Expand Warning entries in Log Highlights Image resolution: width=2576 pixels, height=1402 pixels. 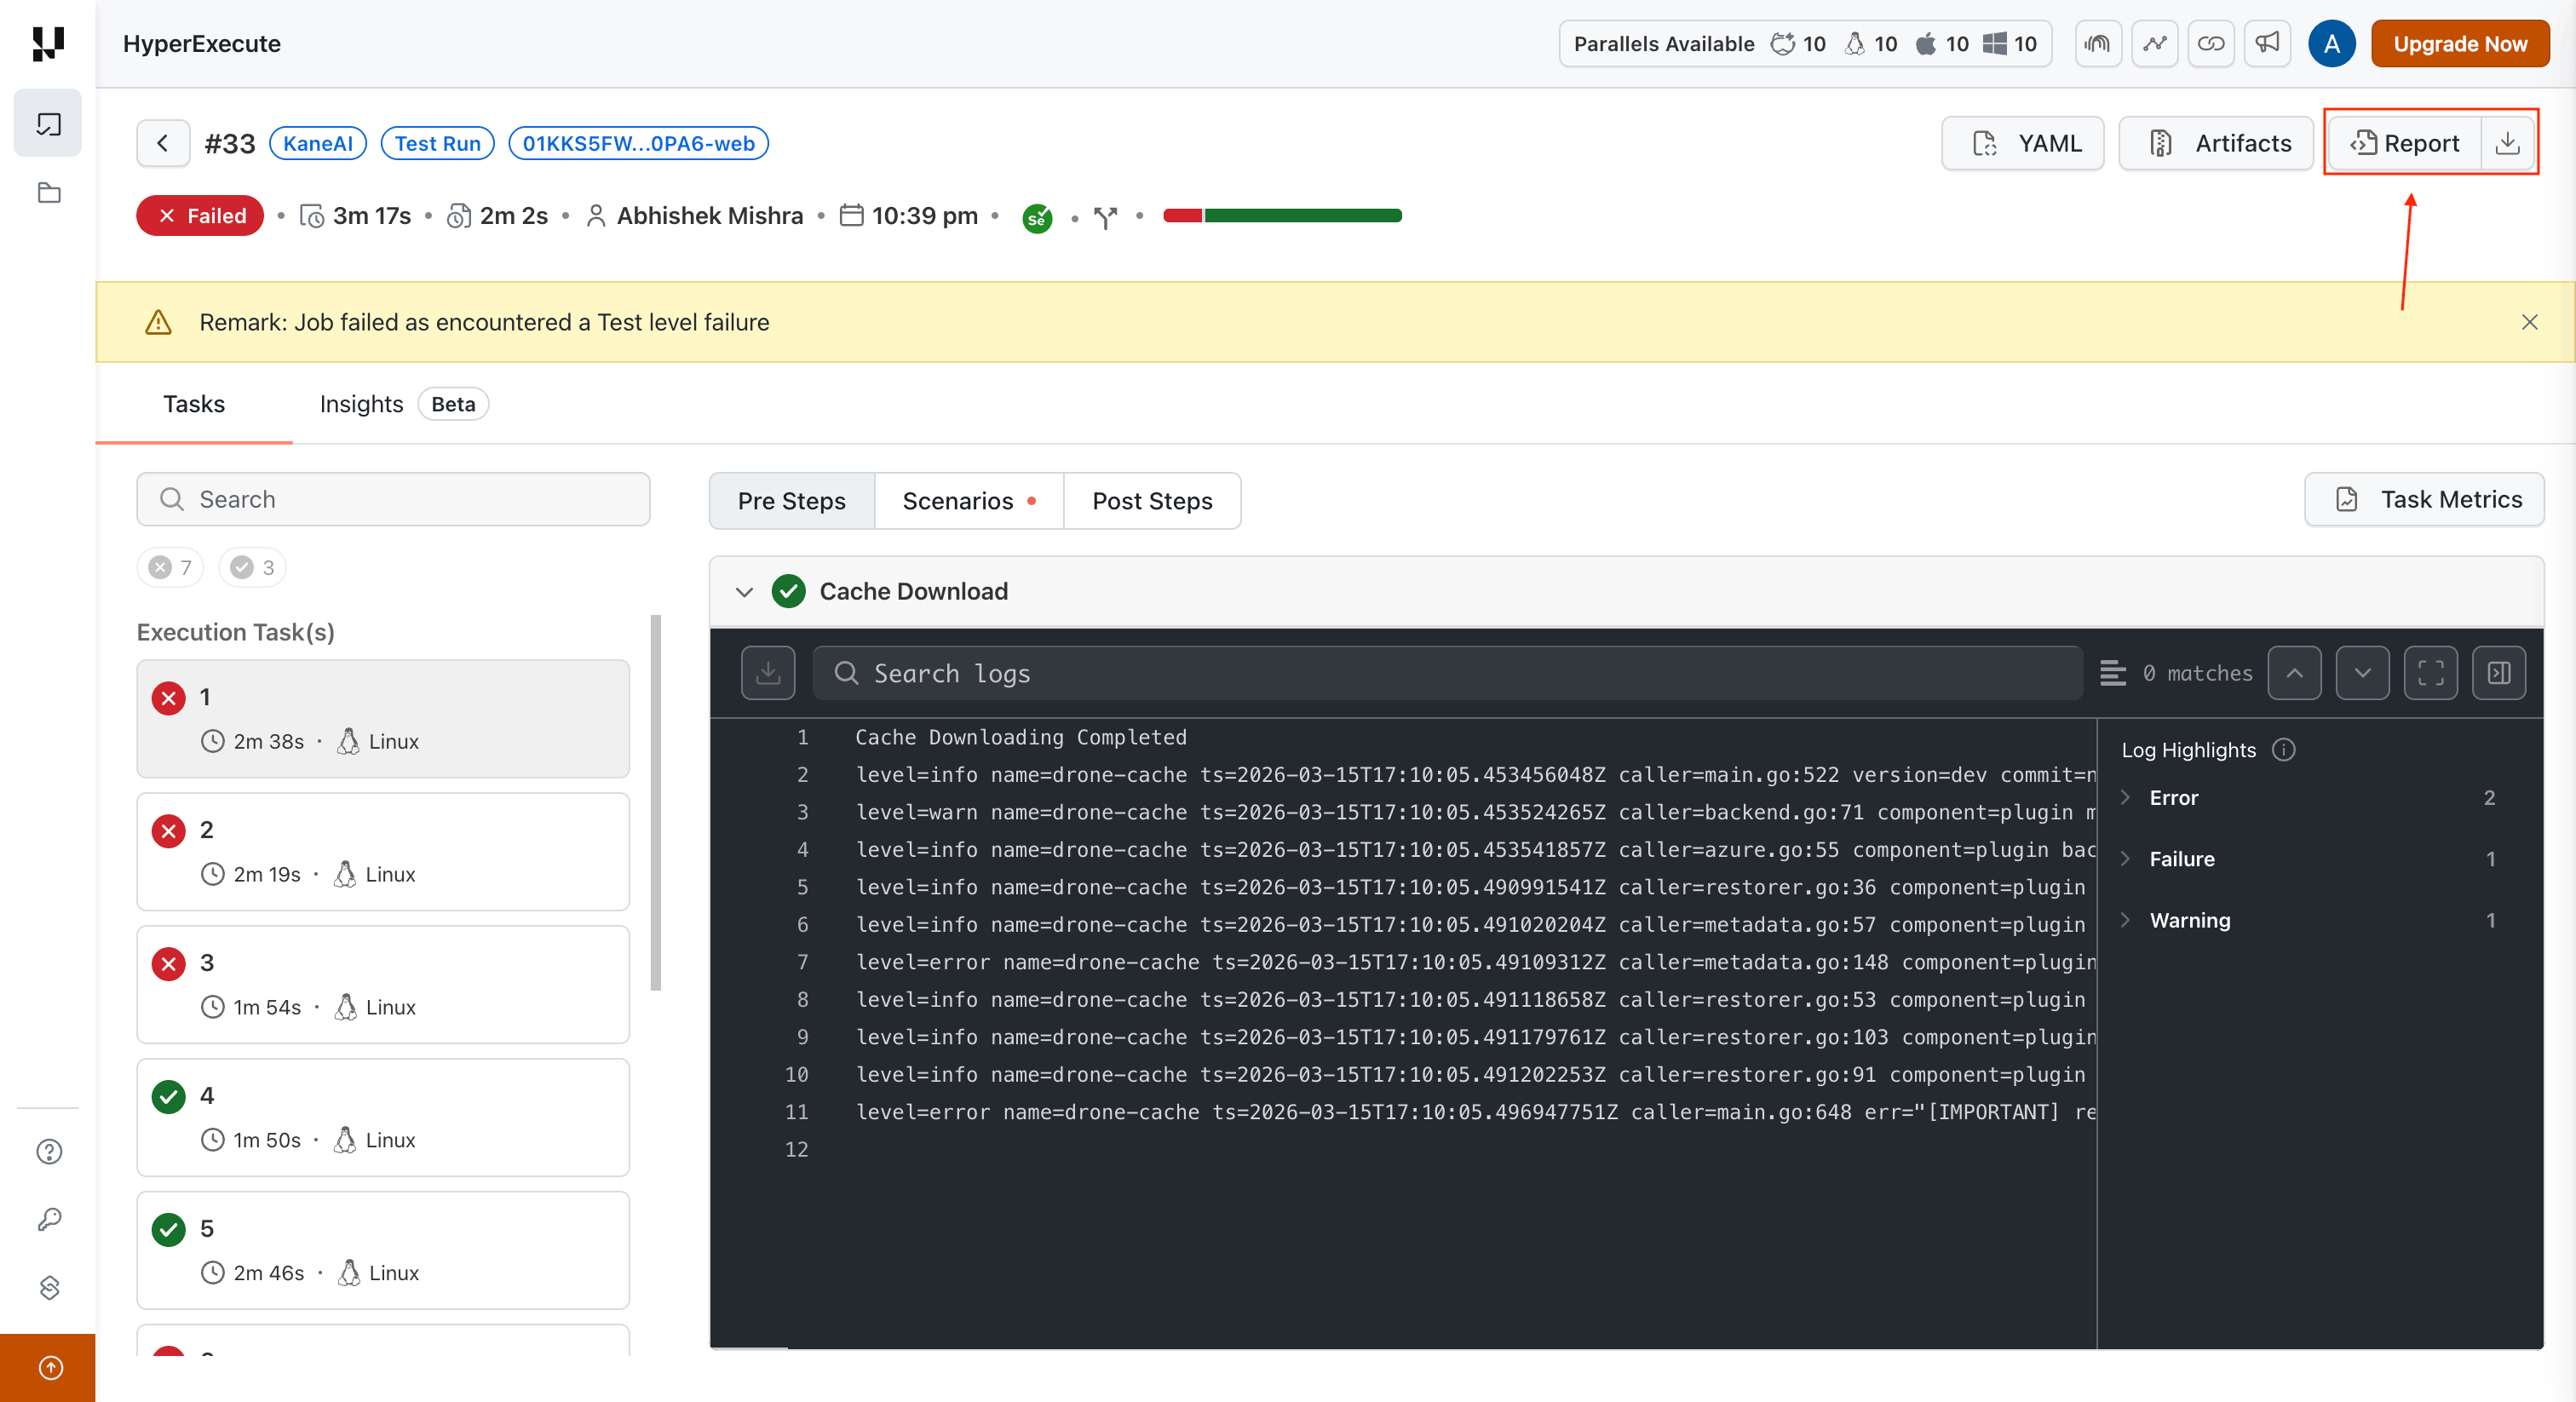pyautogui.click(x=2126, y=920)
